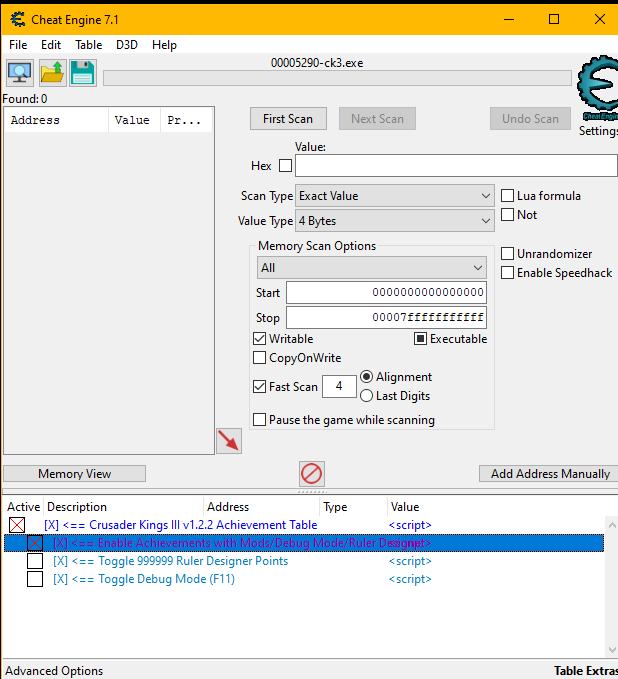Screen dimensions: 618x679
Task: Click the 00005290-ck3.exe process label
Action: coord(317,63)
